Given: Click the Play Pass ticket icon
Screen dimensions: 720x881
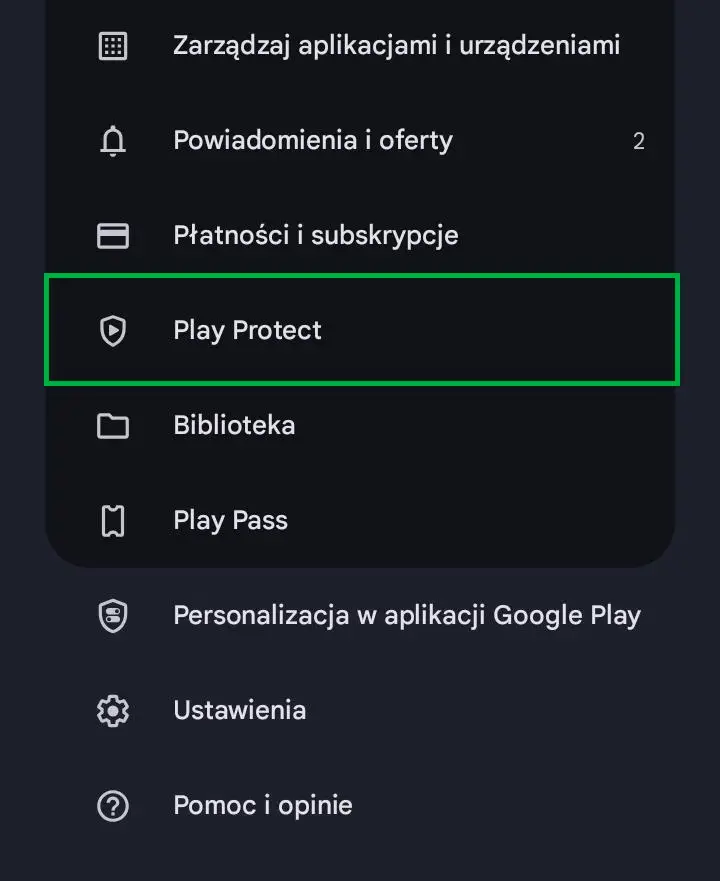Looking at the screenshot, I should point(113,521).
